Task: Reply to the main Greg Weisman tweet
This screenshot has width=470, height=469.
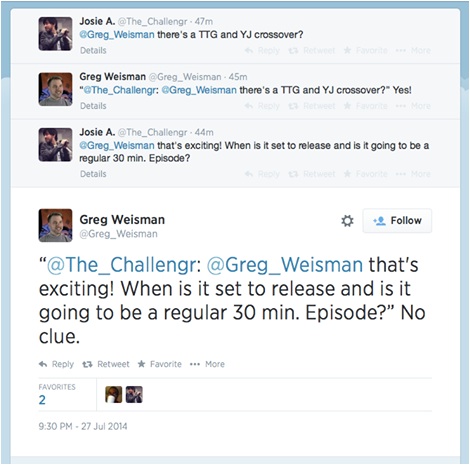Action: click(x=56, y=364)
